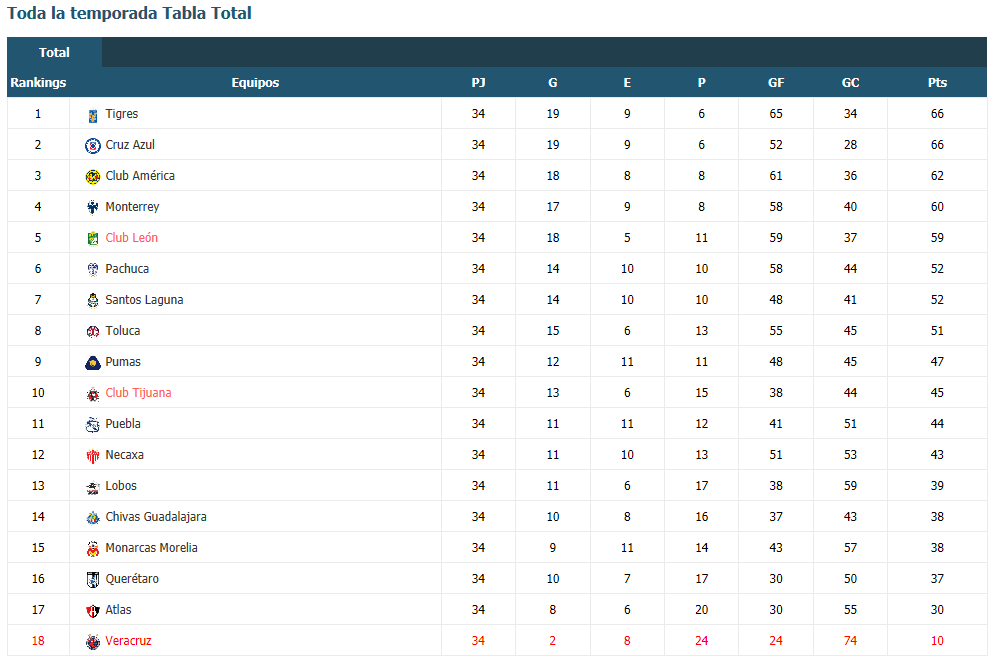Open the Santos Laguna team name
This screenshot has height=662, width=995.
click(x=144, y=300)
